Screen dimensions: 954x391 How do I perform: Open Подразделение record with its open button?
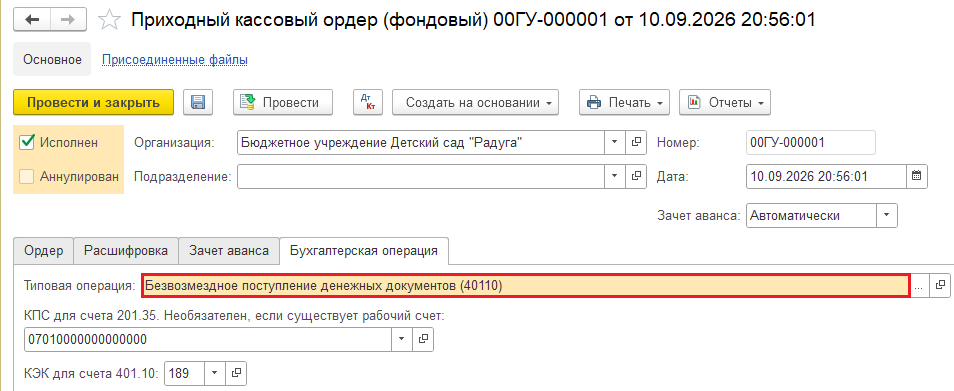[x=636, y=176]
